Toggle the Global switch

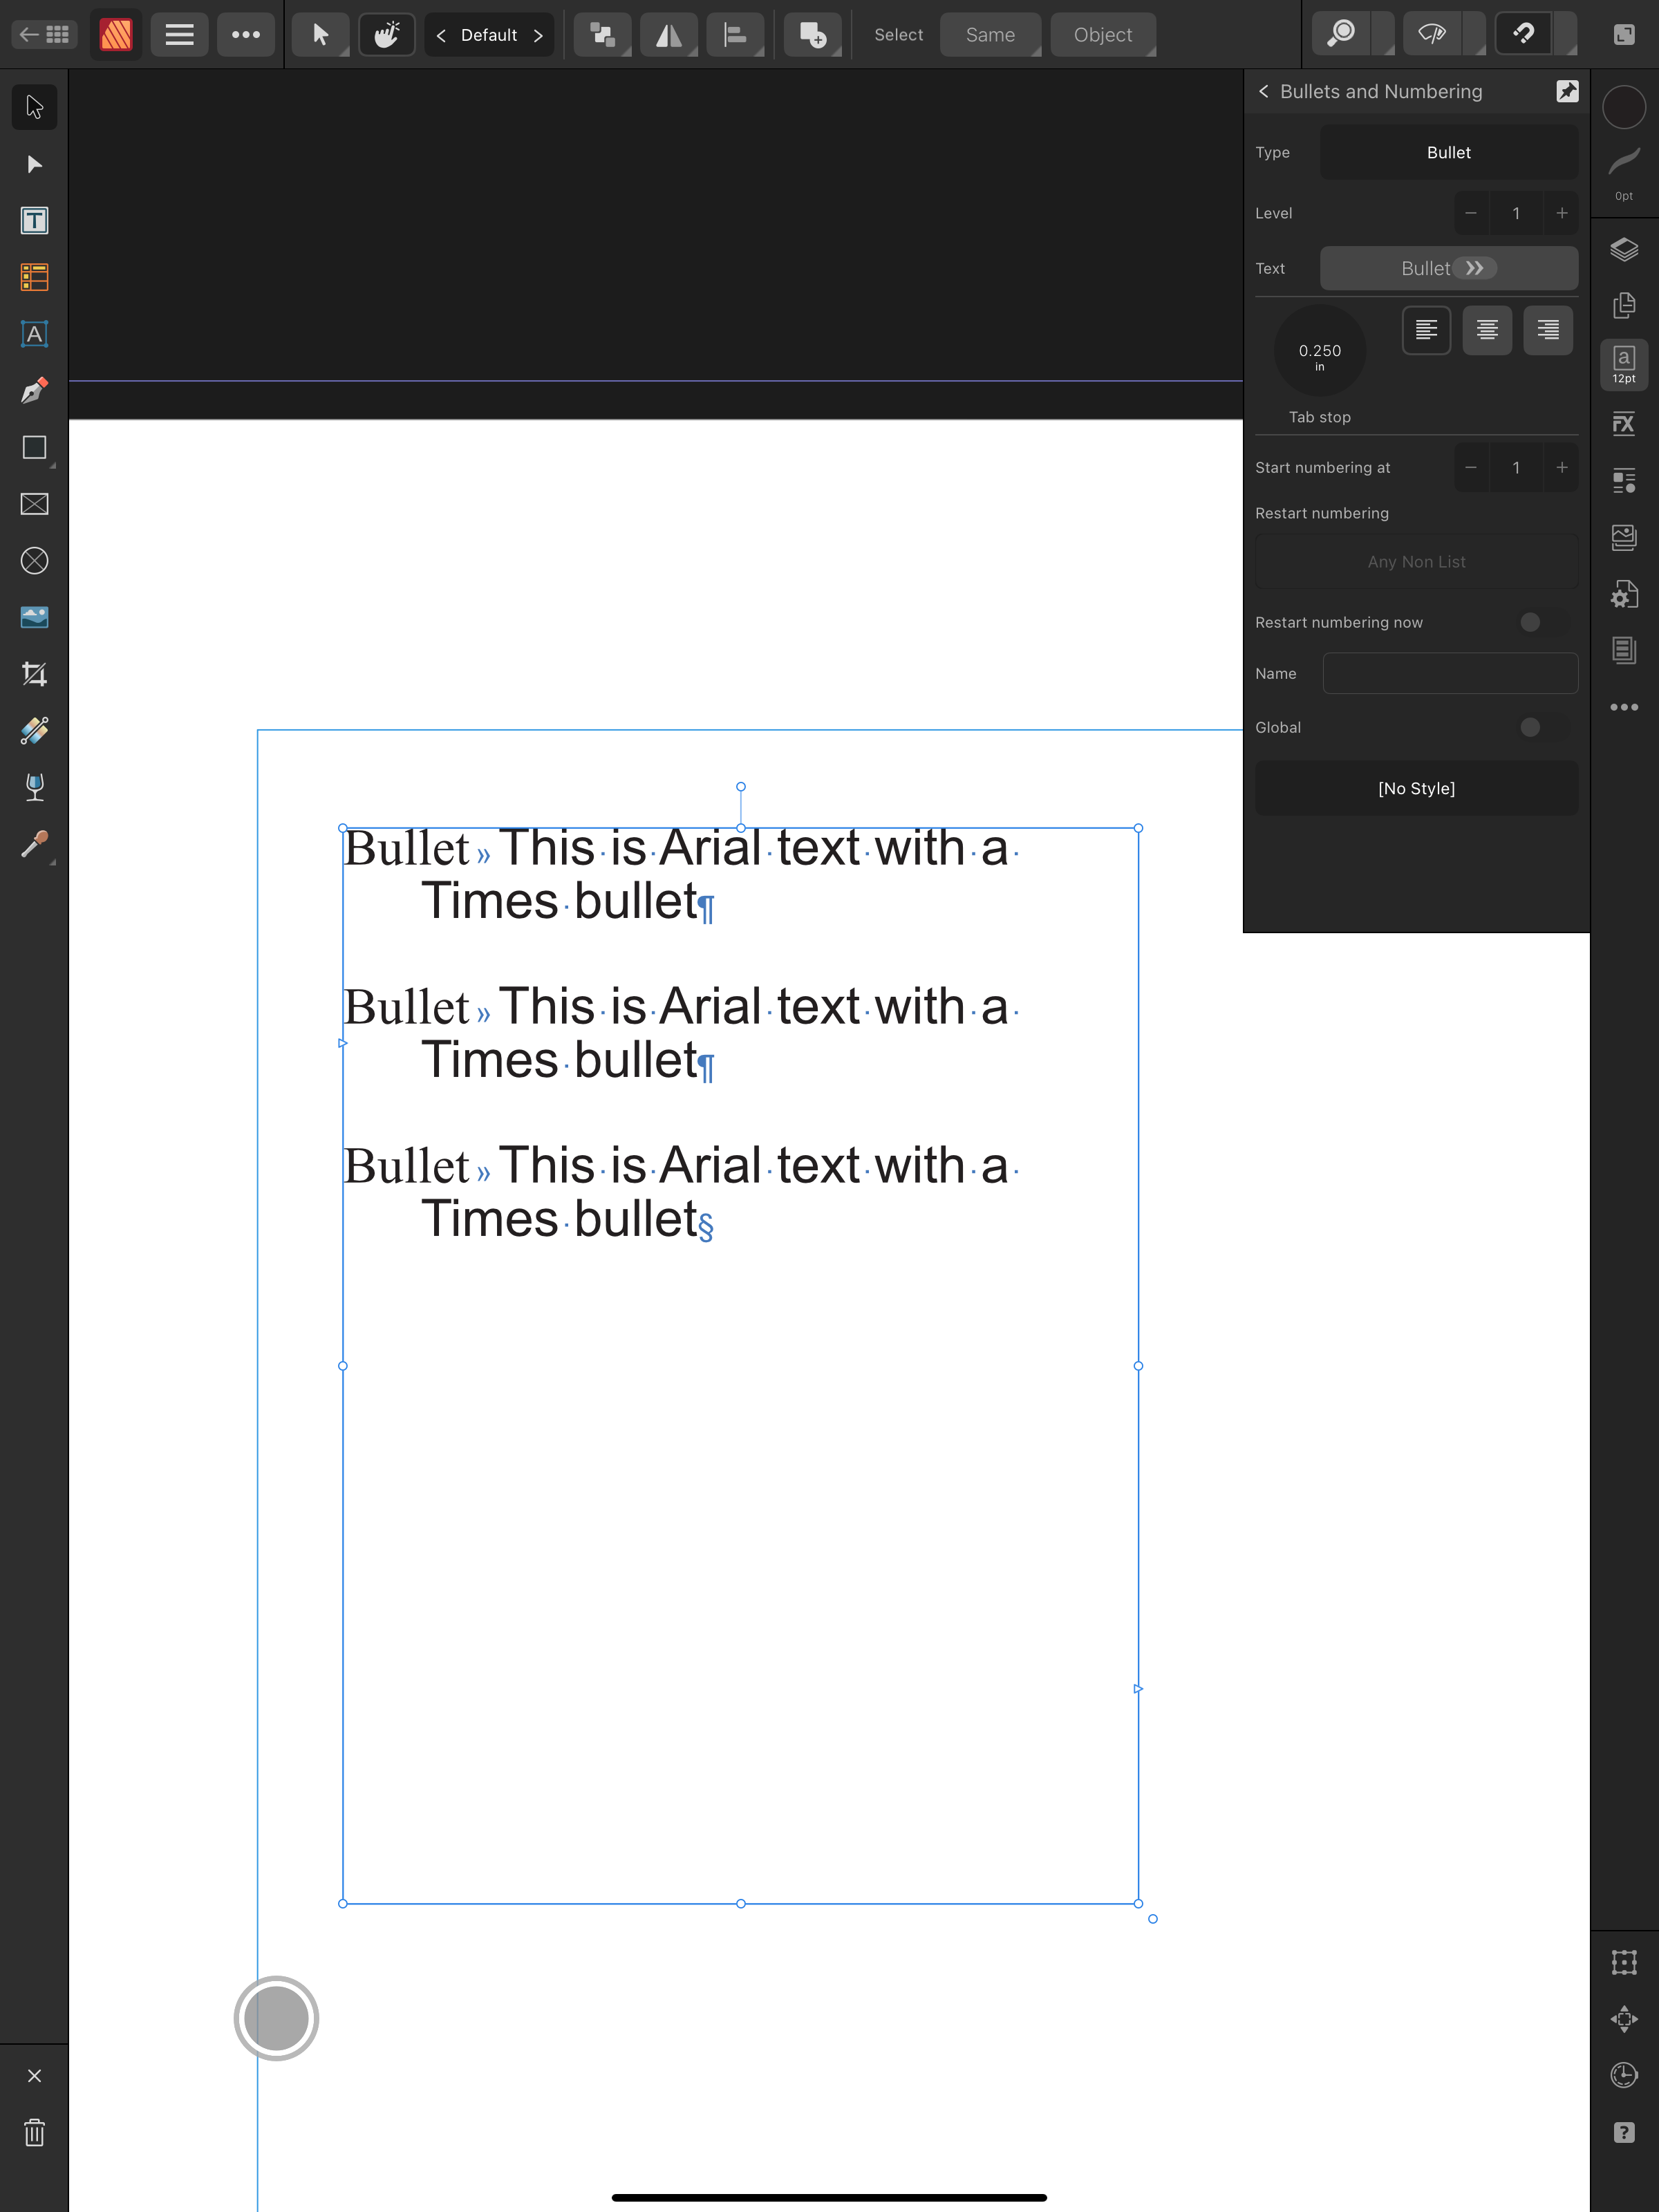pyautogui.click(x=1543, y=727)
